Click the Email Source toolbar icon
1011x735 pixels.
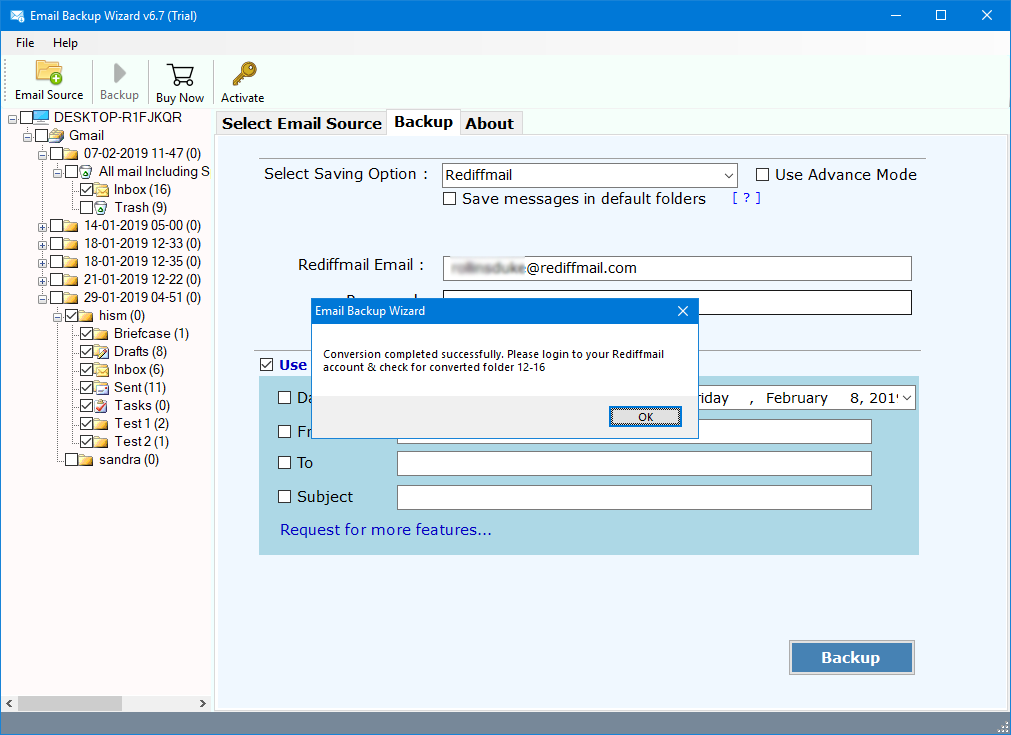click(x=49, y=72)
